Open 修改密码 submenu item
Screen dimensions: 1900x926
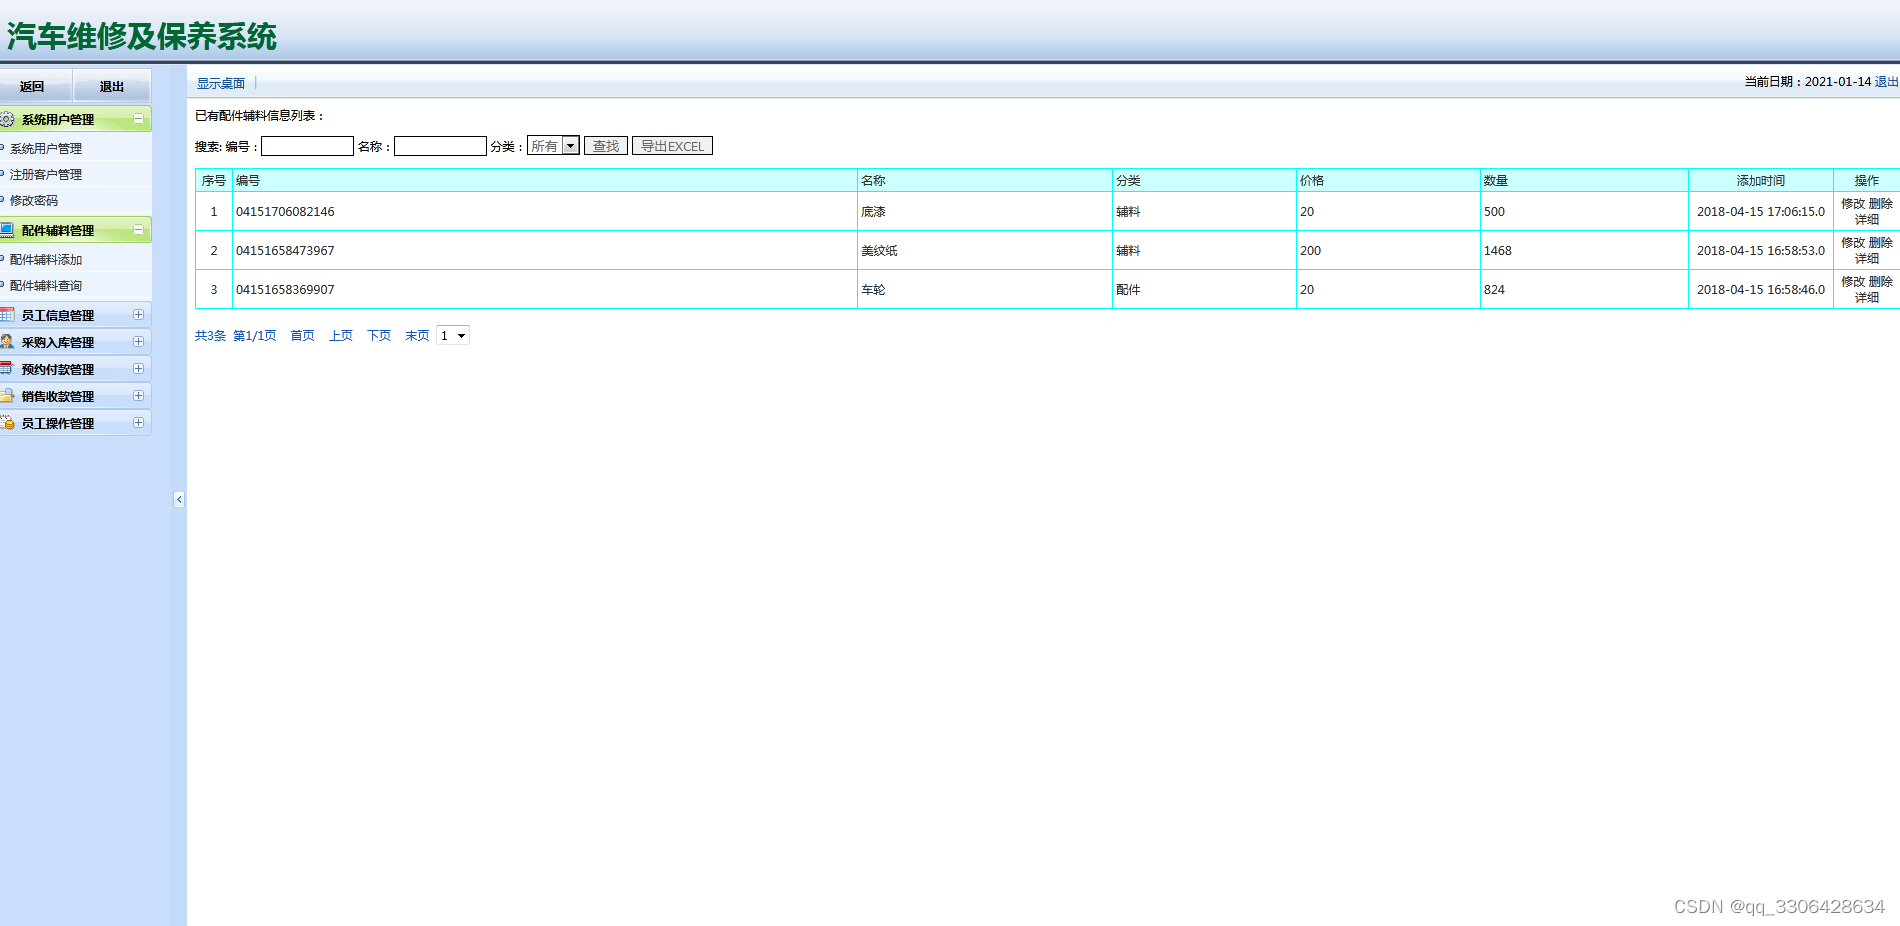coord(34,201)
